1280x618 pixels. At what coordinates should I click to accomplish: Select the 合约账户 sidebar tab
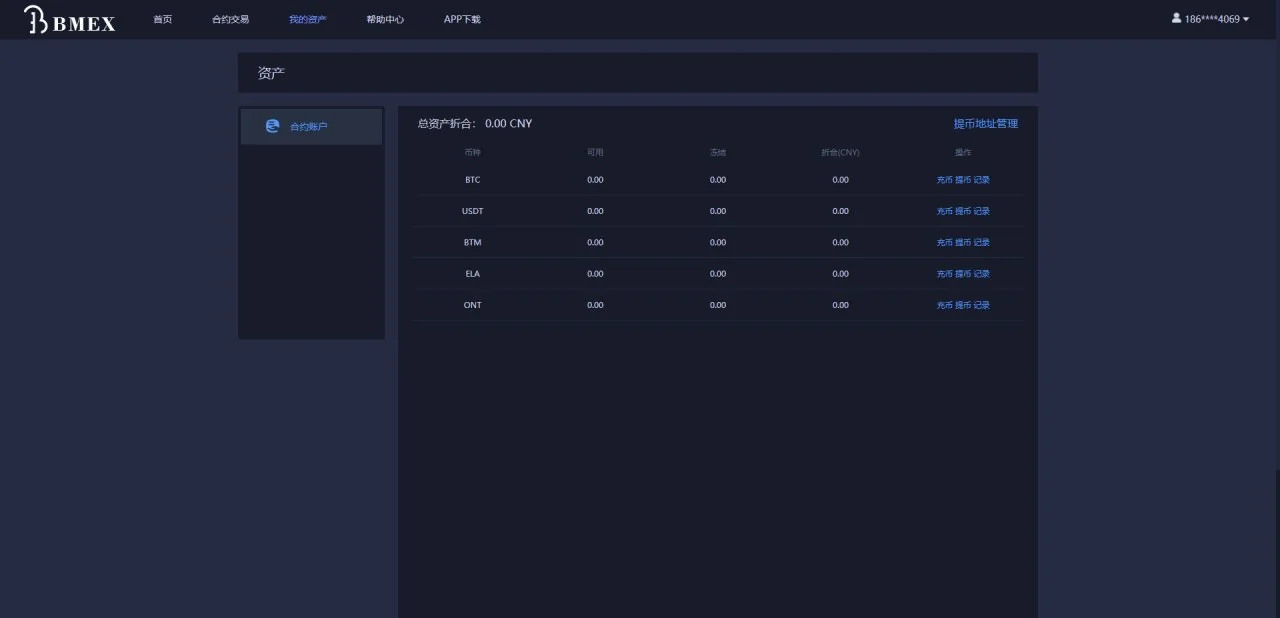310,127
